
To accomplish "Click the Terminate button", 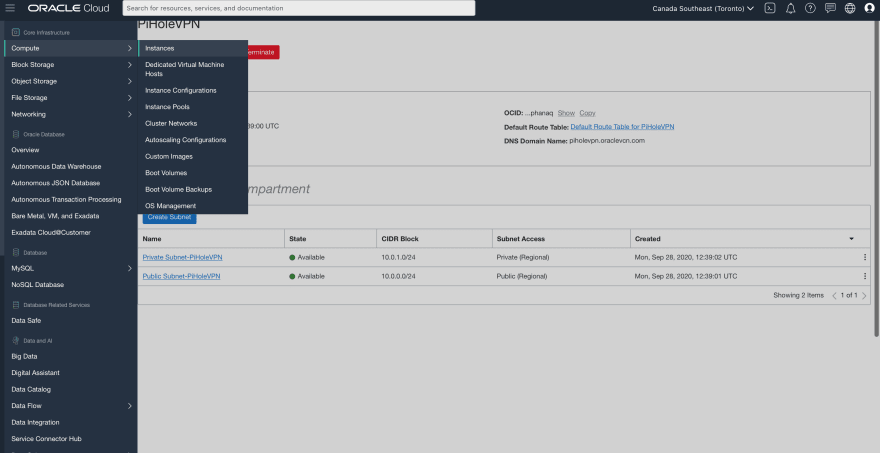I will coord(263,52).
